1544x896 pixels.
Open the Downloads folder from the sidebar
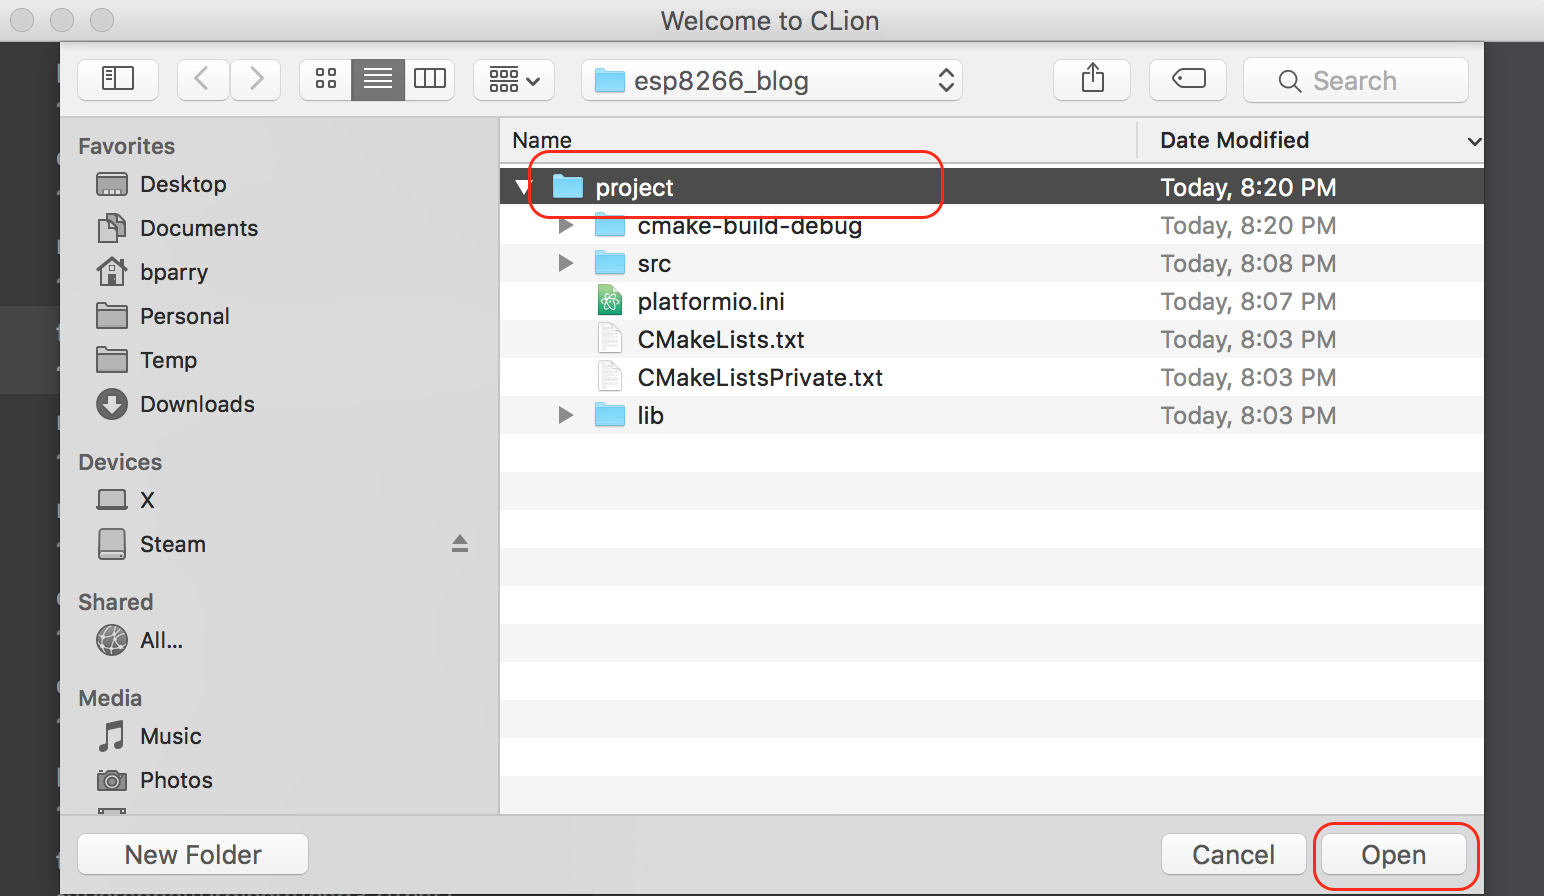point(197,404)
